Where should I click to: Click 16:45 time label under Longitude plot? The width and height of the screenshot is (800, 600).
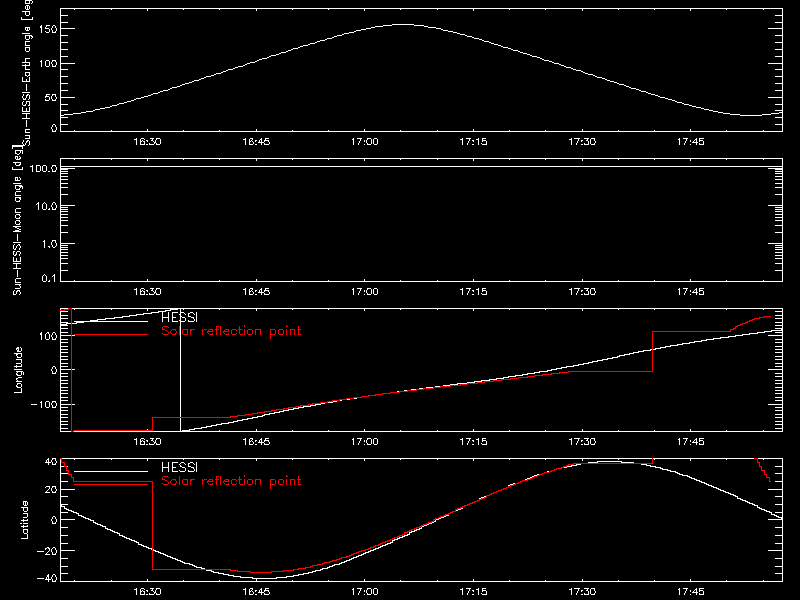[x=256, y=442]
